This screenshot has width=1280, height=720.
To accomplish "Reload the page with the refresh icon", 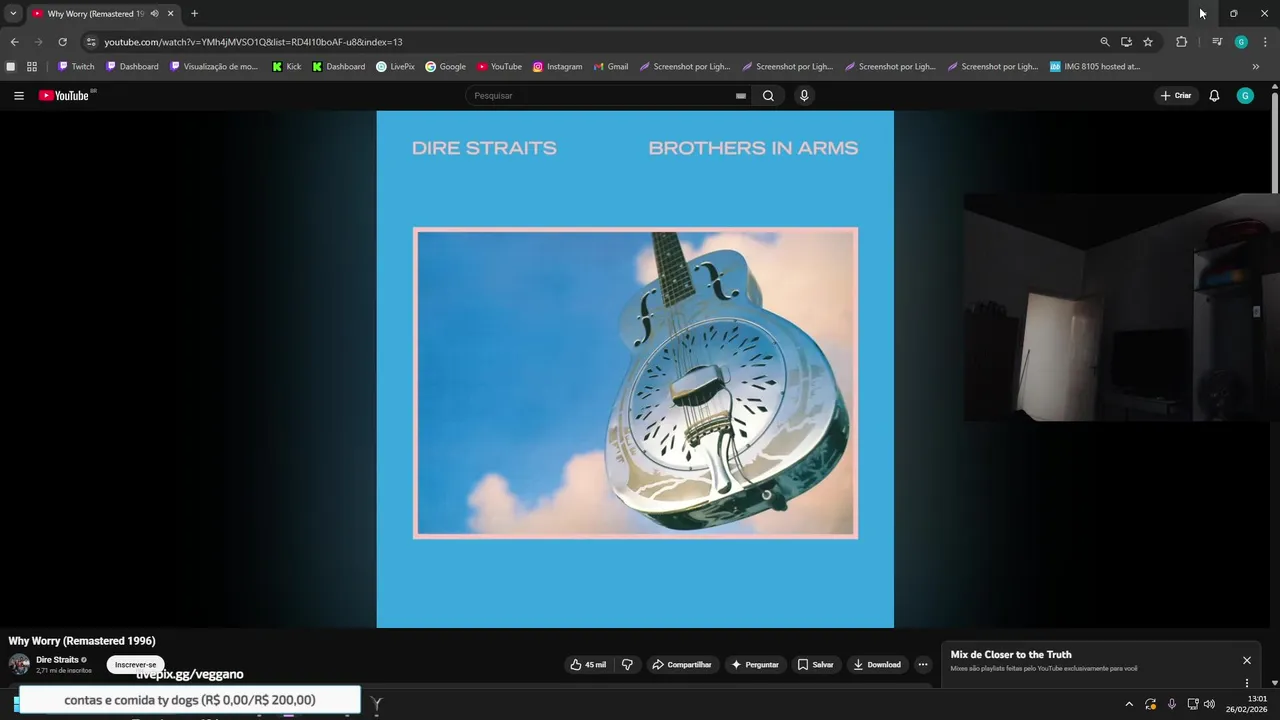I will coord(62,42).
